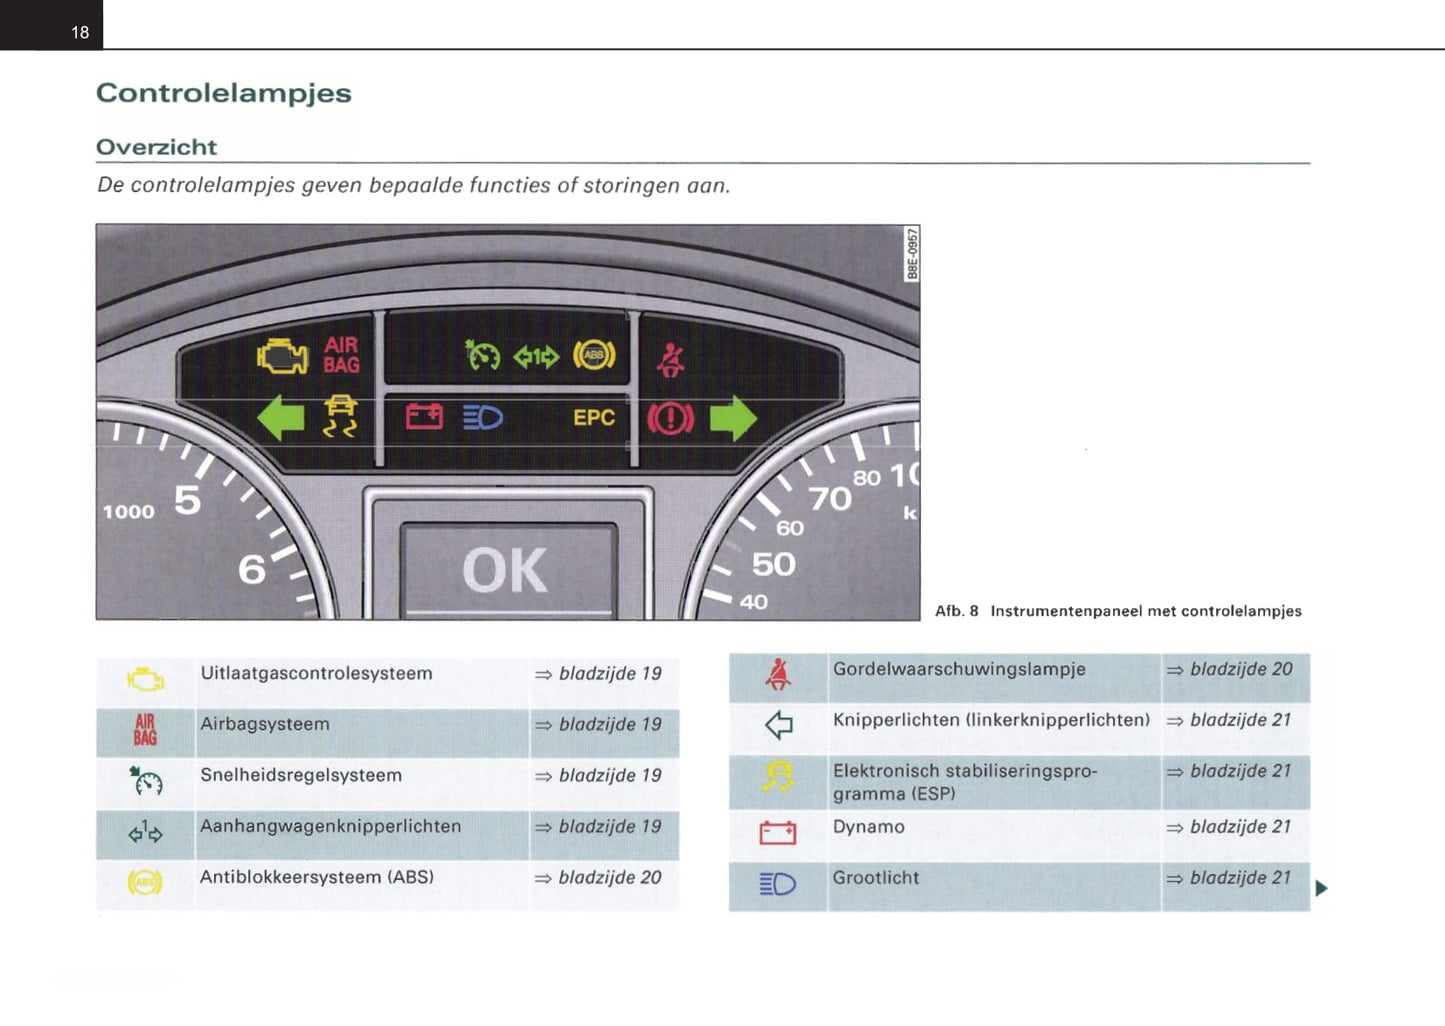Click the EPC indicator on the dashboard
This screenshot has width=1445, height=1026.
(594, 418)
